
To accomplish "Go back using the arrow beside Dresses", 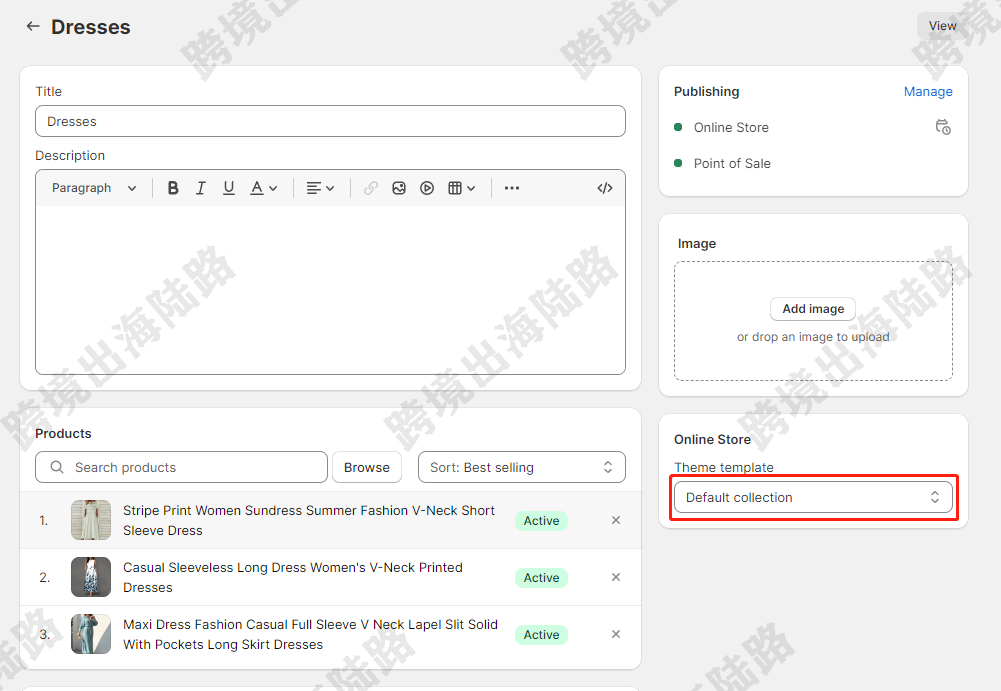I will pyautogui.click(x=33, y=27).
